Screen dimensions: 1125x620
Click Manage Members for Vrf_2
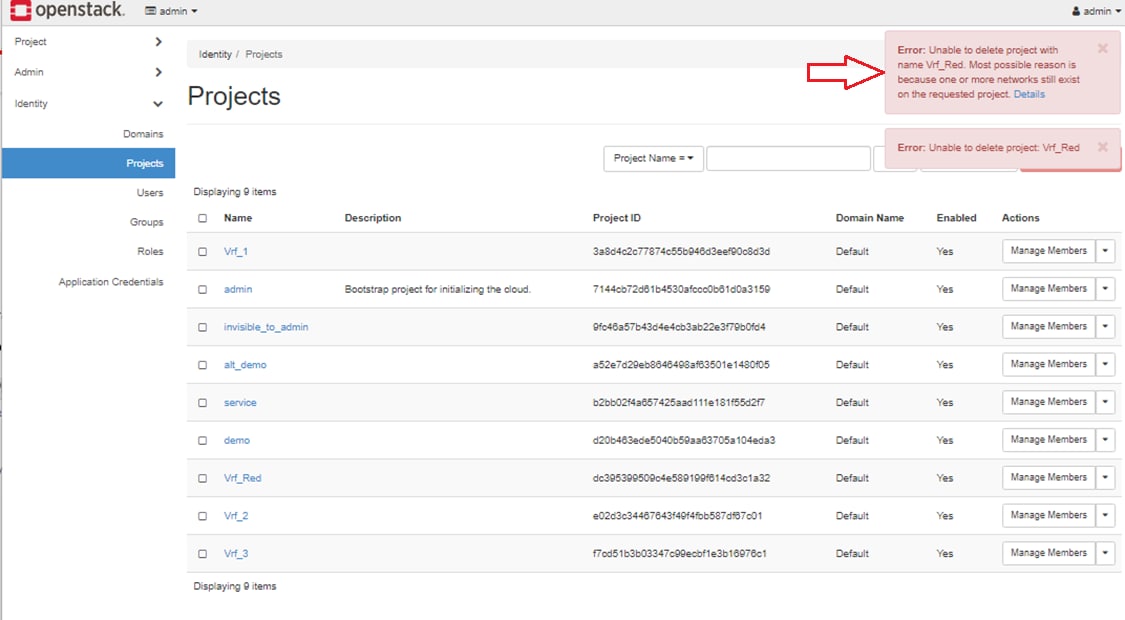point(1048,515)
